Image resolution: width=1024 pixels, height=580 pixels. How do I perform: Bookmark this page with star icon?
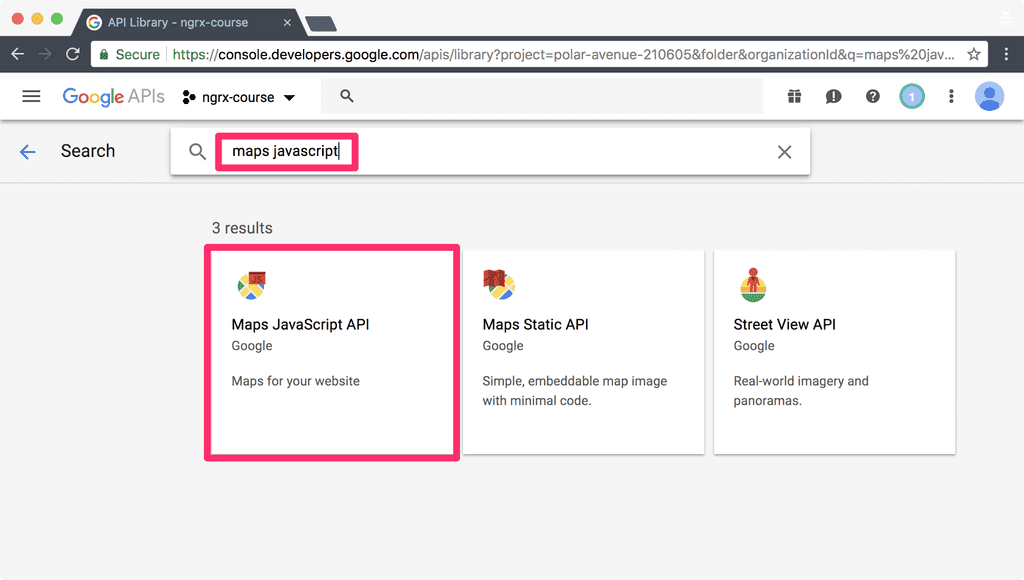[974, 54]
